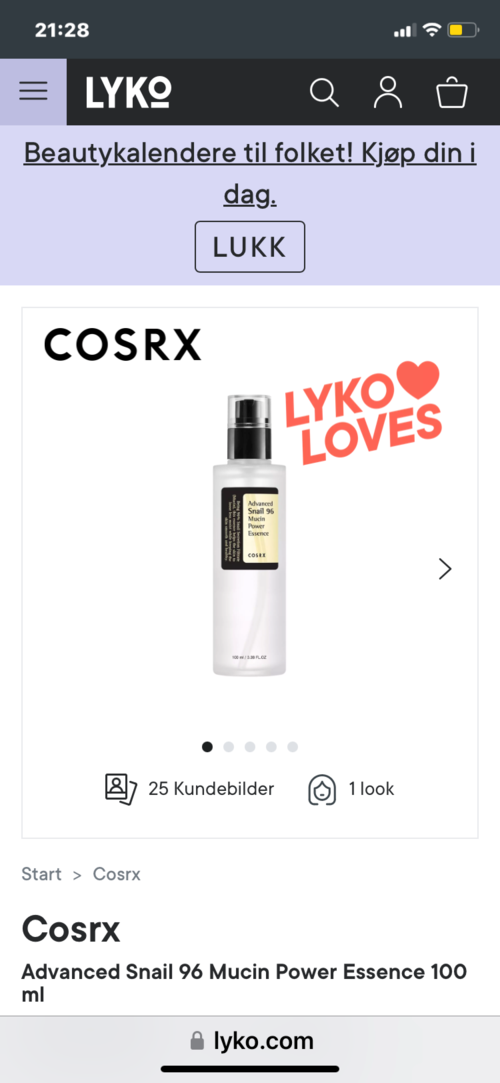This screenshot has width=500, height=1083.
Task: Select the third carousel dot
Action: tap(250, 747)
